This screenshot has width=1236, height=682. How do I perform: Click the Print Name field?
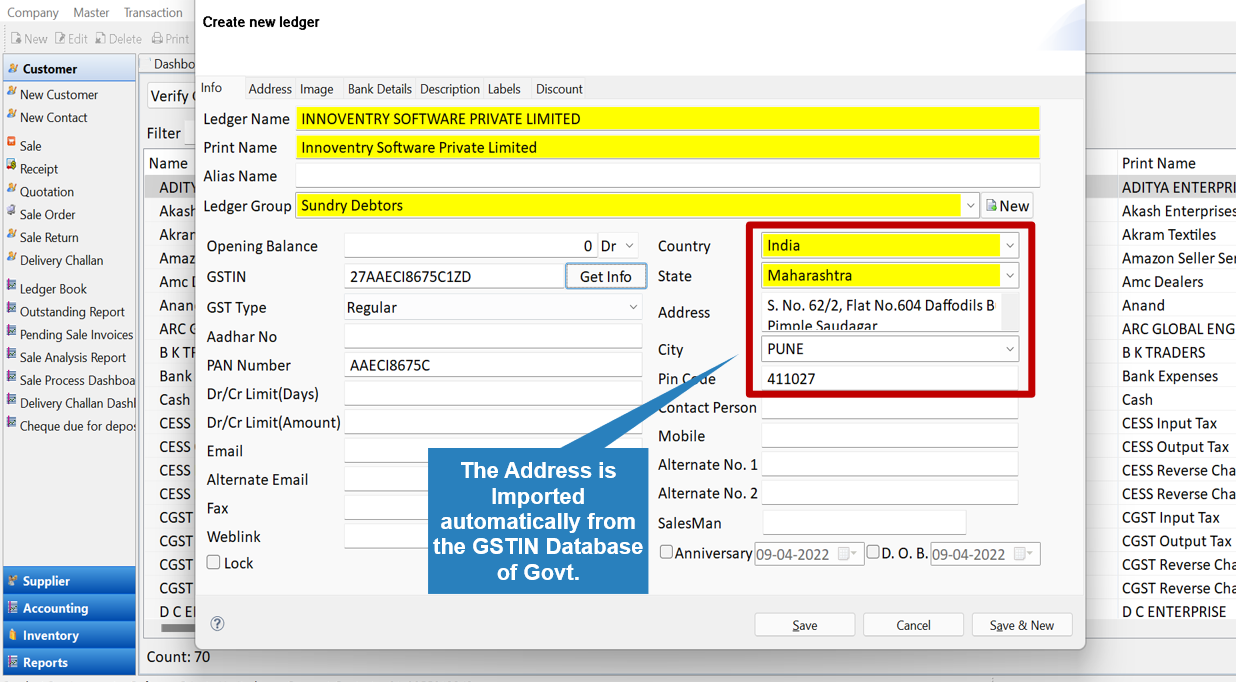tap(668, 147)
